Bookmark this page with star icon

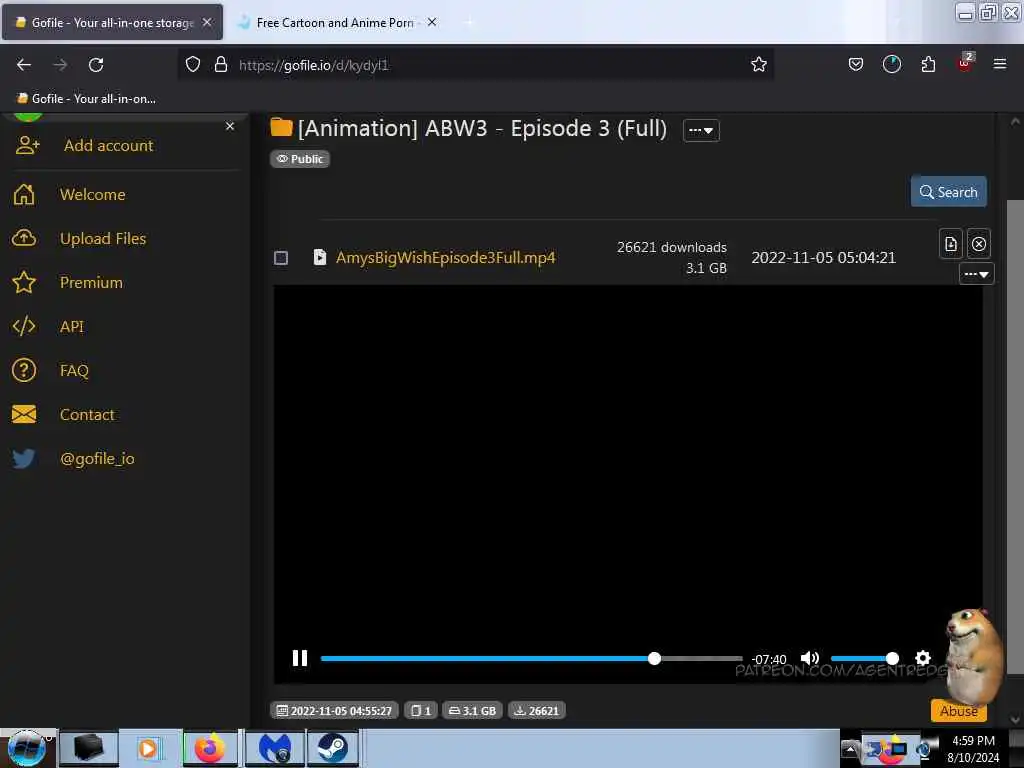click(x=758, y=65)
